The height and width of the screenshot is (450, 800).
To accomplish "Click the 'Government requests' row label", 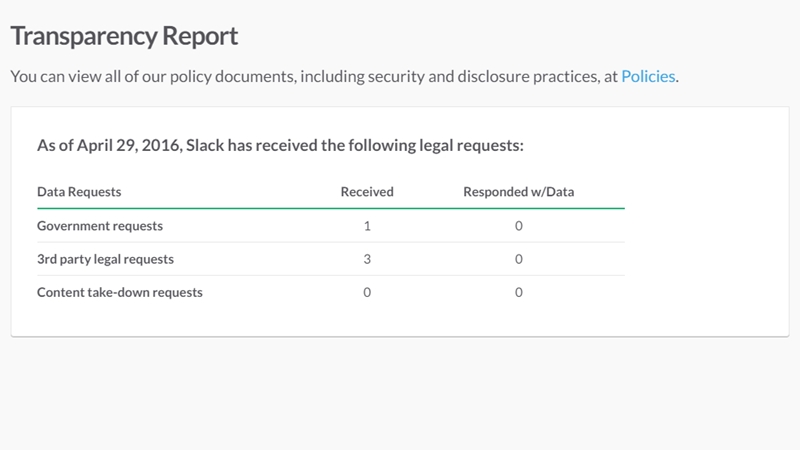I will pyautogui.click(x=100, y=226).
